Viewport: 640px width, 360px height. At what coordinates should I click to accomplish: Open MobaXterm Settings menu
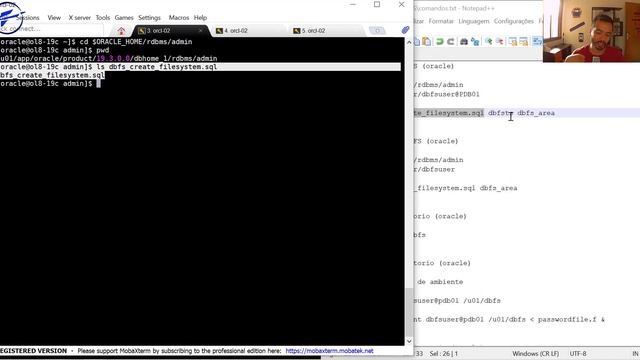tap(149, 18)
